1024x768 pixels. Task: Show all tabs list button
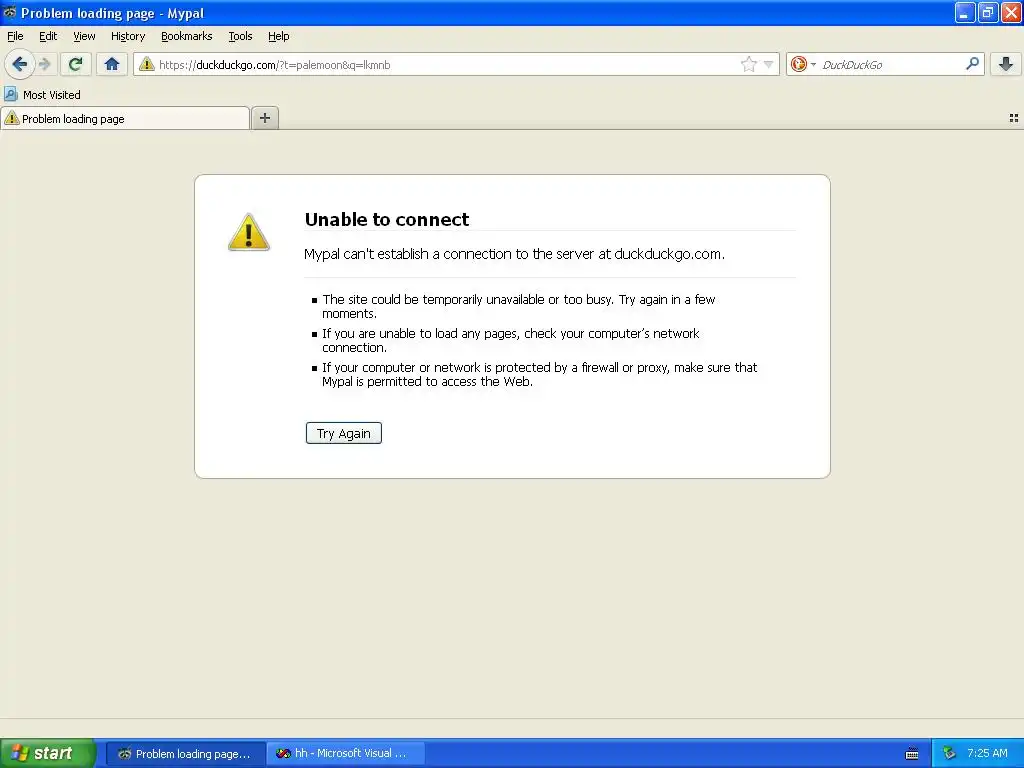(1014, 118)
